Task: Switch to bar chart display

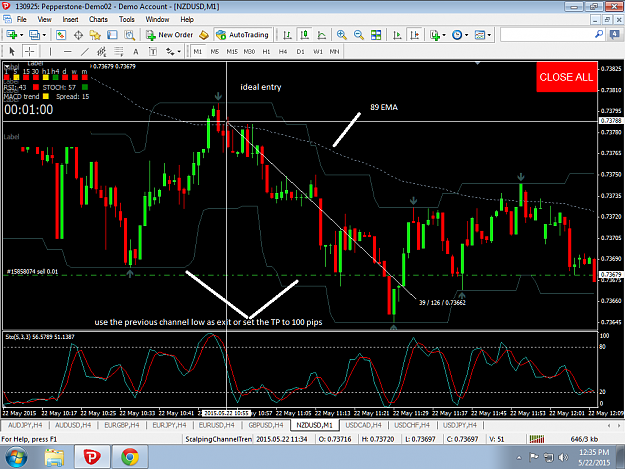Action: click(287, 35)
